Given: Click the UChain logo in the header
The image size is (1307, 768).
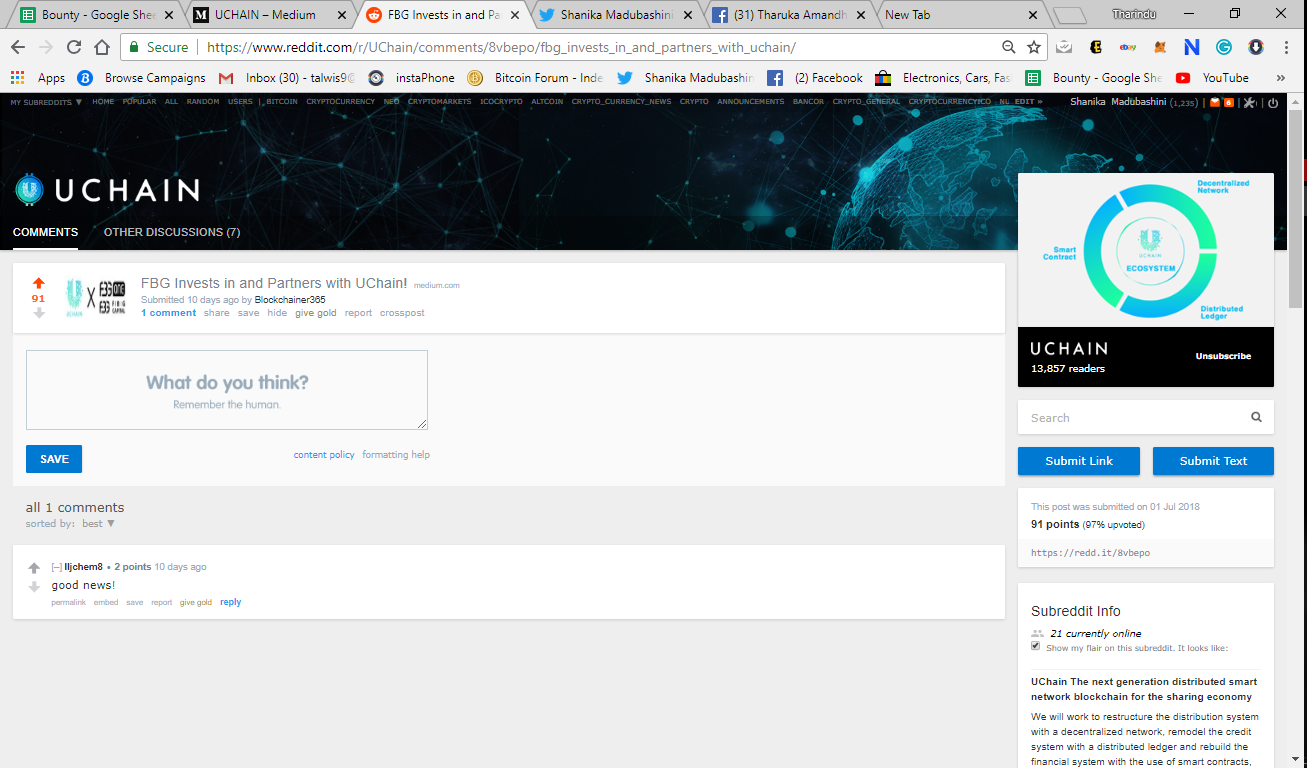Looking at the screenshot, I should (107, 190).
